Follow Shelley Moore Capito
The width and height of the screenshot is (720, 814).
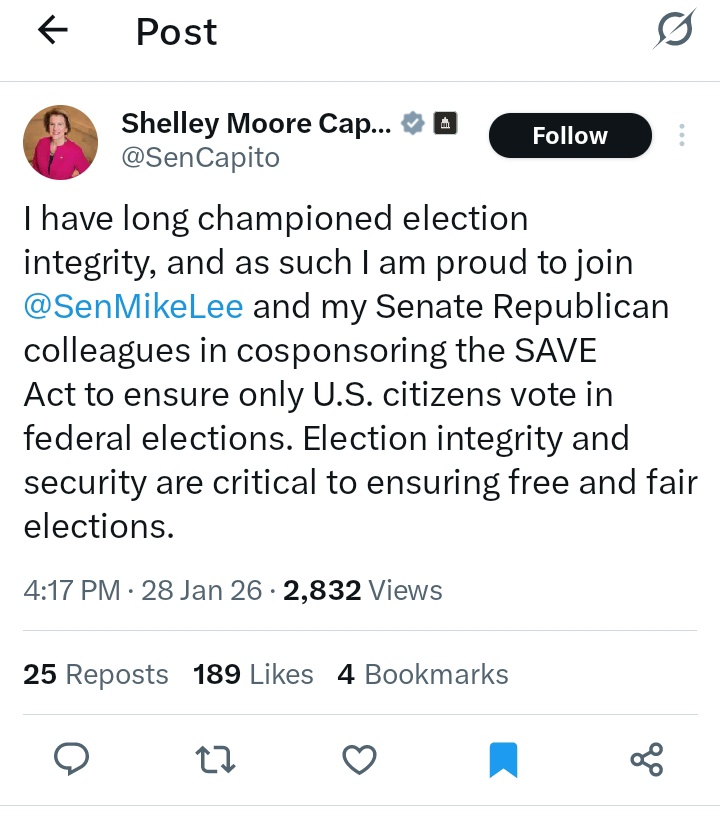pyautogui.click(x=569, y=136)
